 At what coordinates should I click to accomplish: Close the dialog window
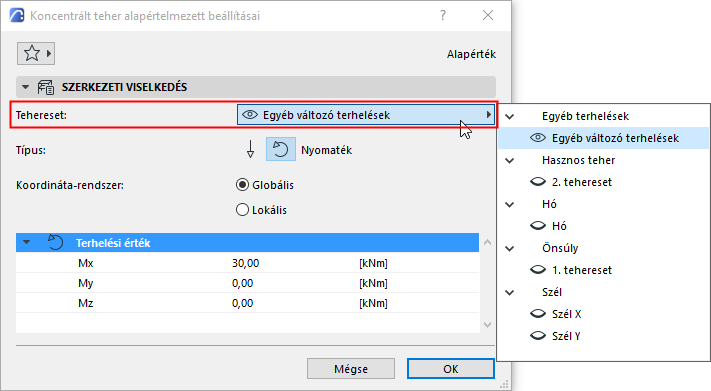(x=488, y=15)
